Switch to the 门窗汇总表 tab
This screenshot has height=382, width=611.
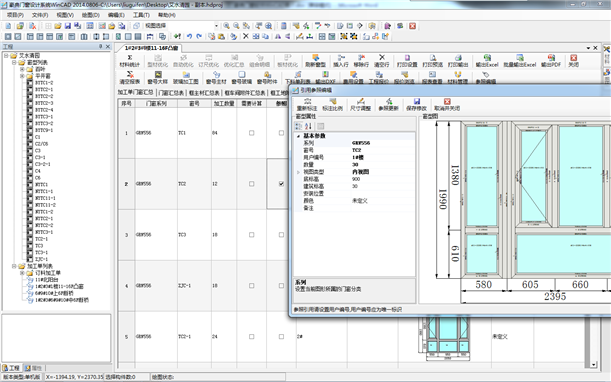tap(171, 93)
